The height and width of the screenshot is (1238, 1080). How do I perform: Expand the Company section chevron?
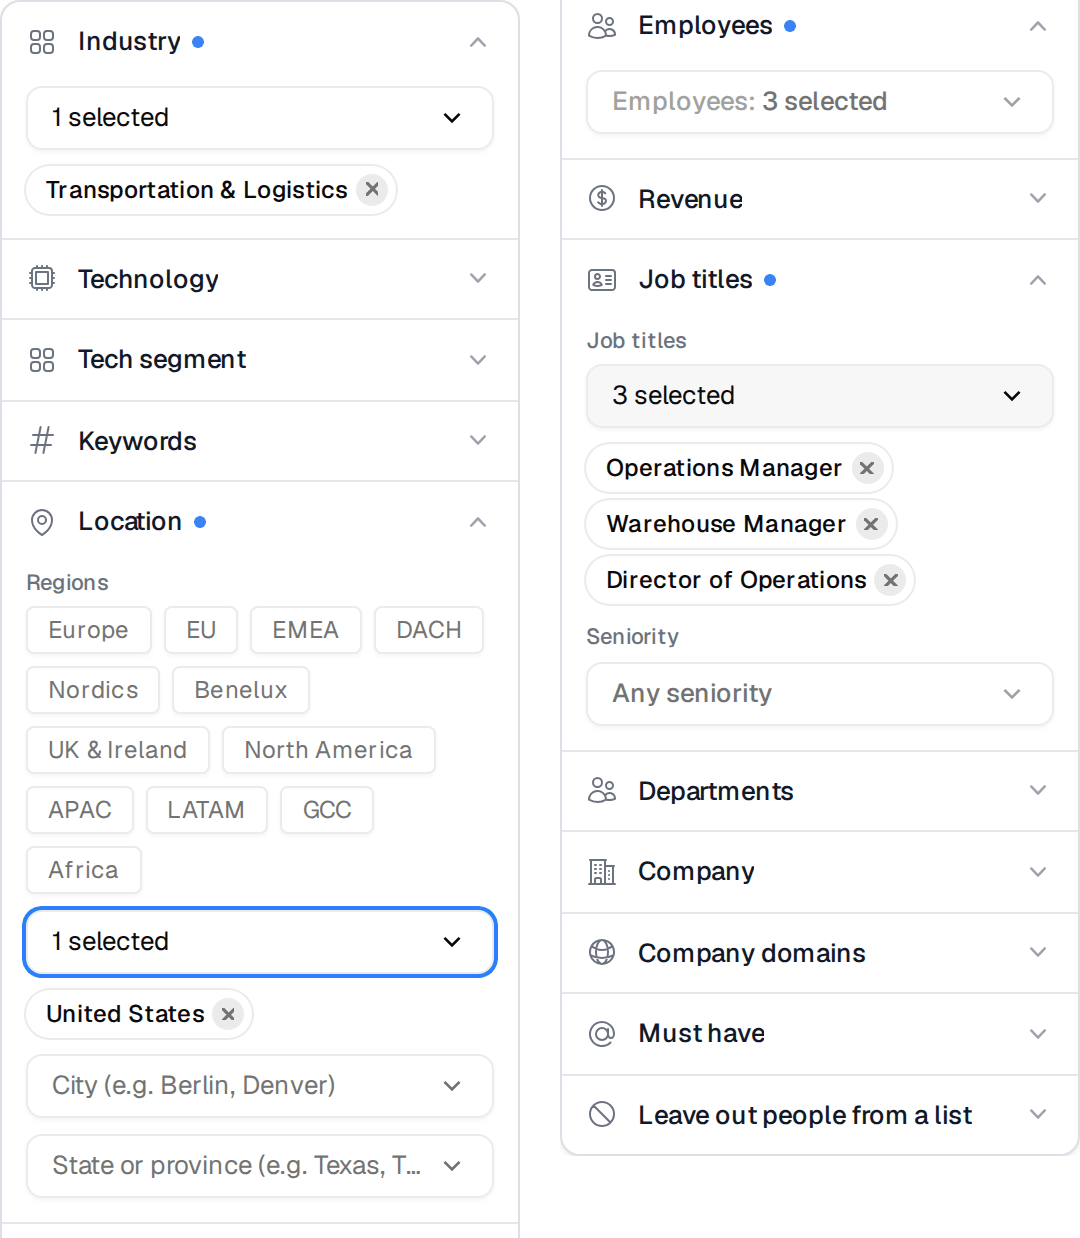click(x=1038, y=872)
